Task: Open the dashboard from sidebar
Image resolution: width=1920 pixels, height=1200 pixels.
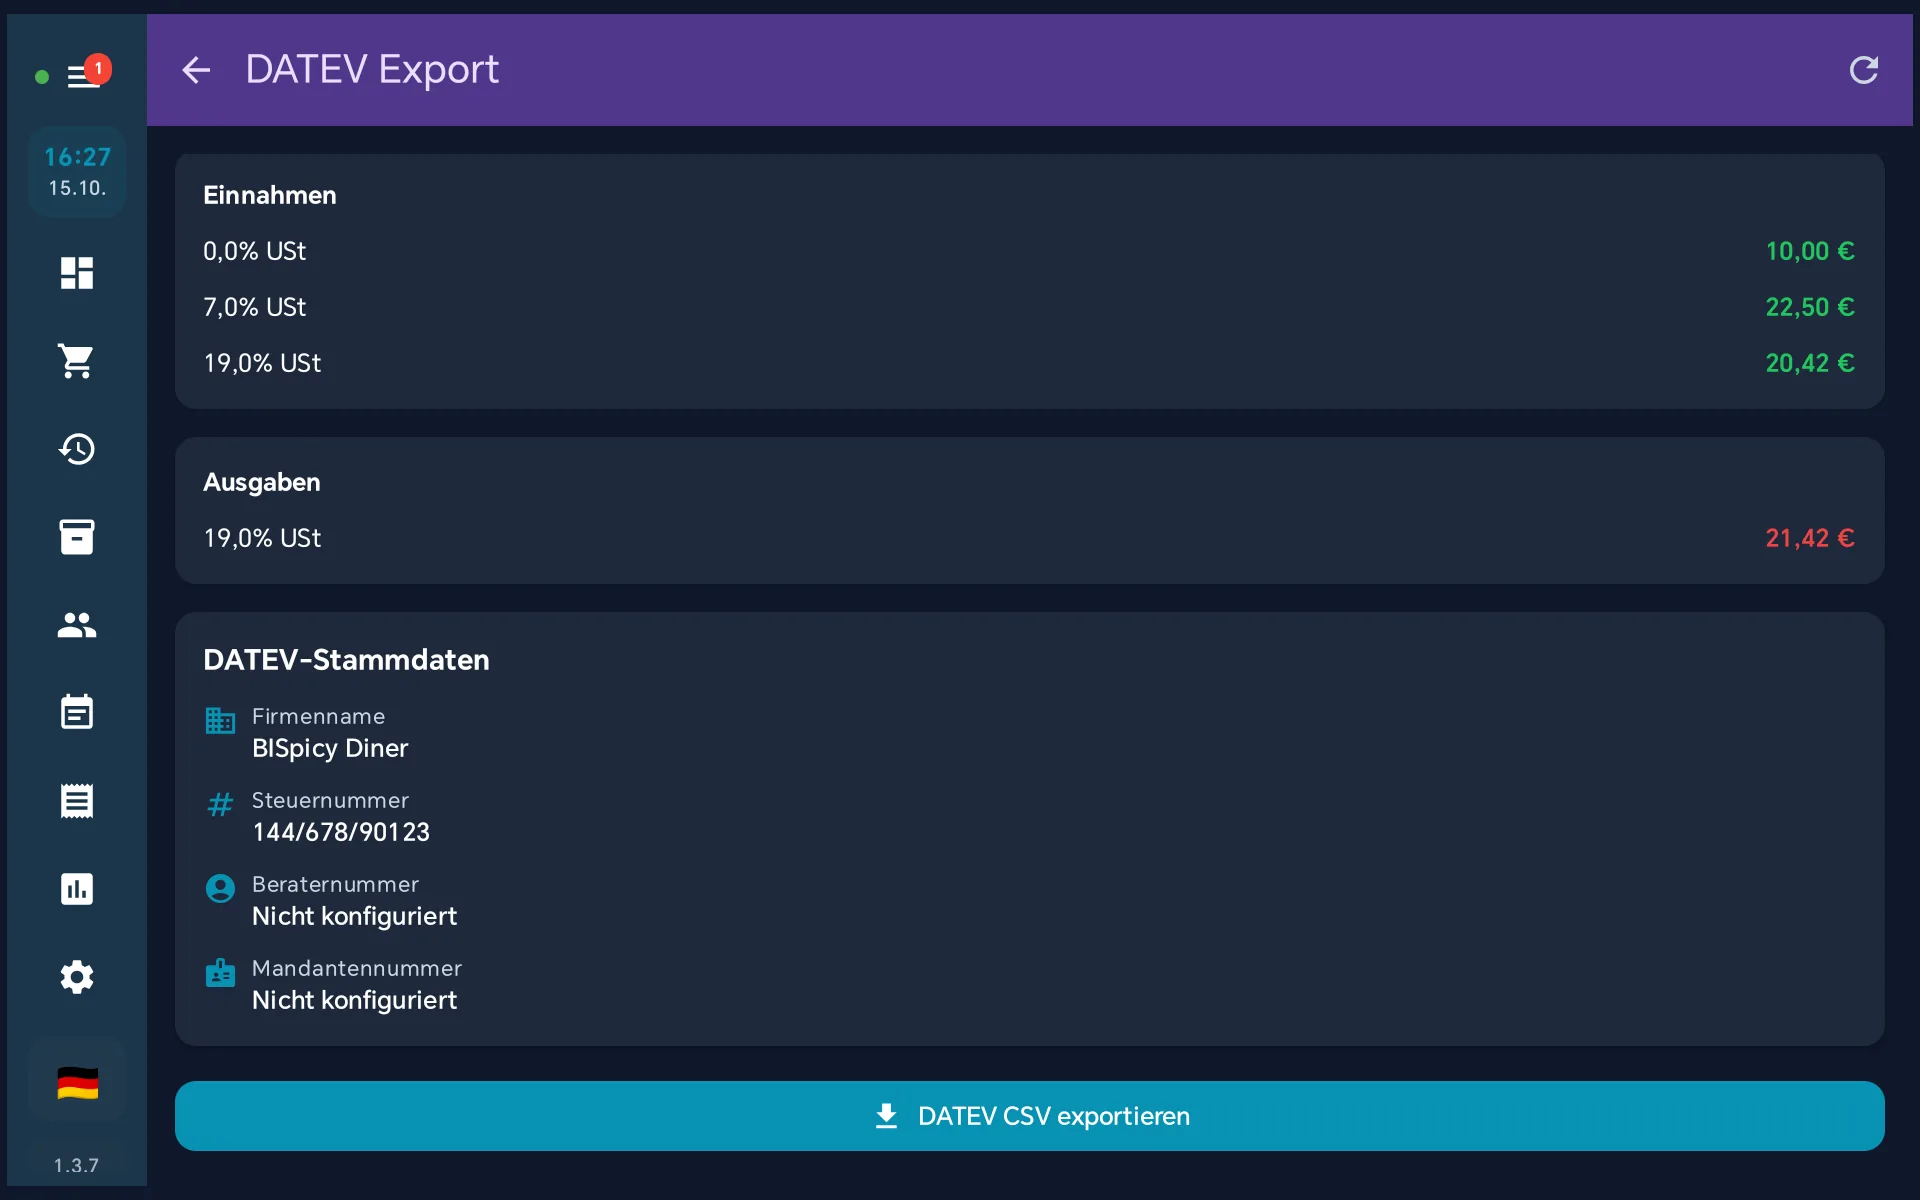Action: click(77, 273)
